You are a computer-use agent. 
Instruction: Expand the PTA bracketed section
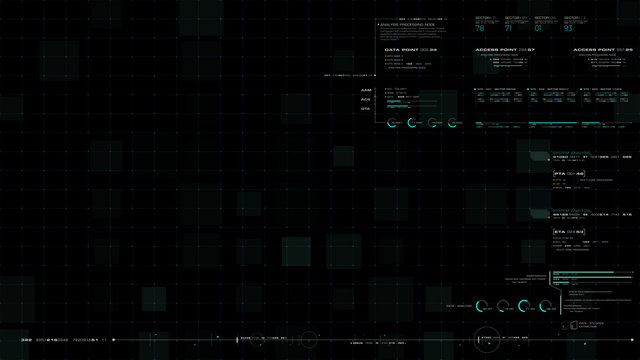[569, 173]
